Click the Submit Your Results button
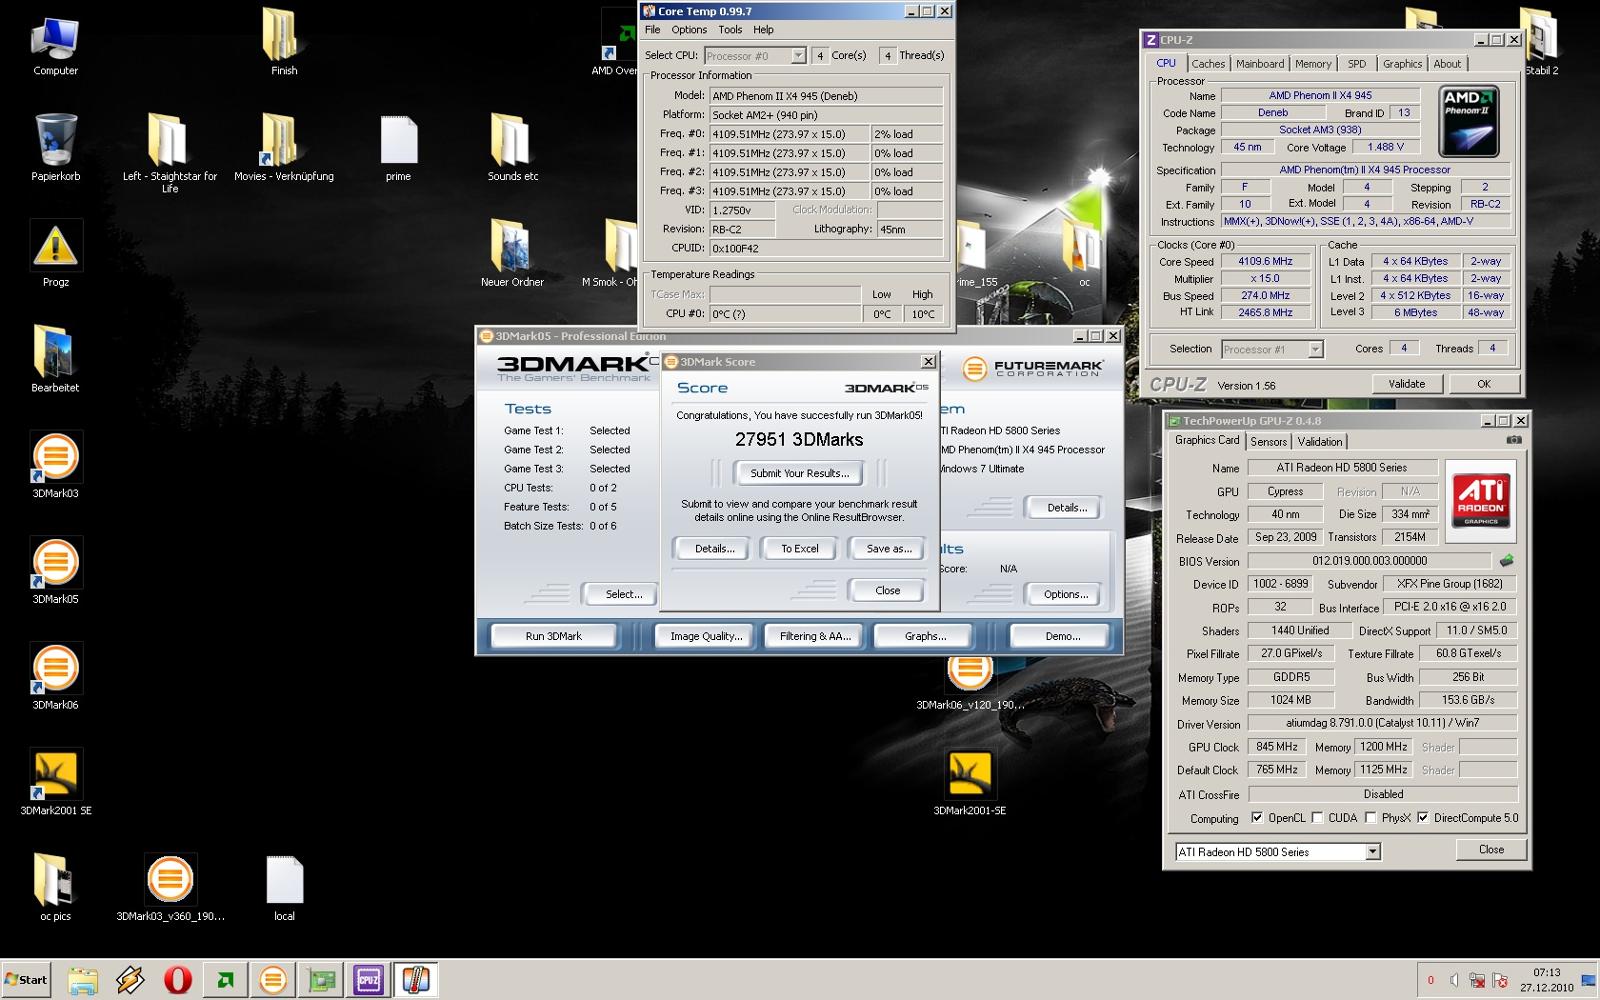1600x1000 pixels. 800,473
